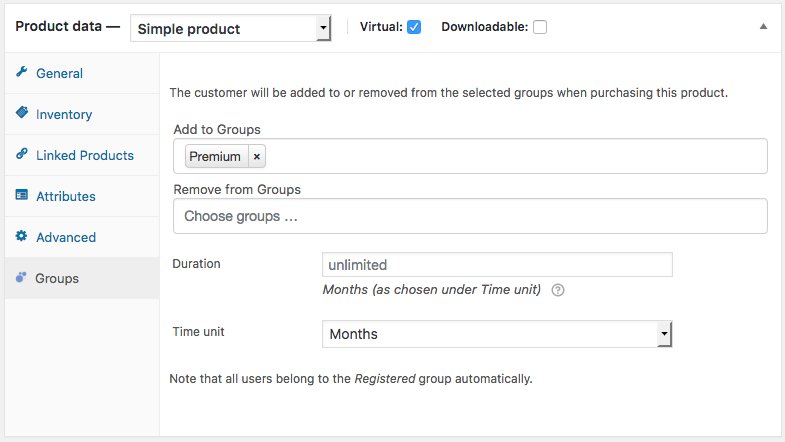Remove the Premium group tag
Screen dimensions: 785x442
[x=257, y=157]
